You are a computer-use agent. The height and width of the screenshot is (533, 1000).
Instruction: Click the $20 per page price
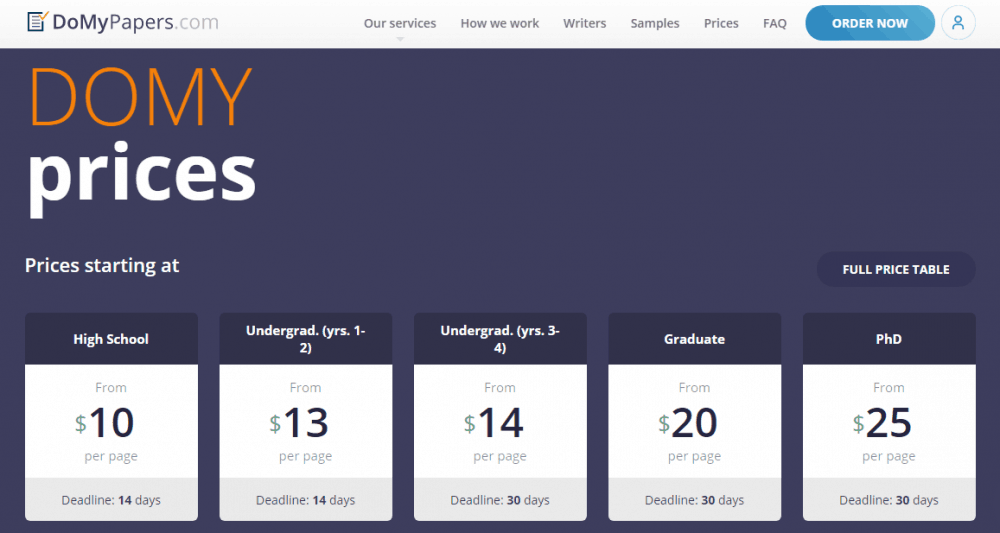[x=689, y=423]
